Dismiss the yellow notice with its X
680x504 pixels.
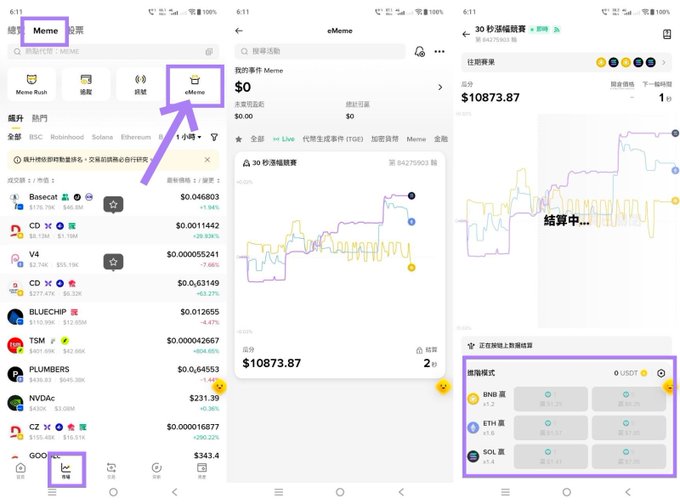pos(207,160)
